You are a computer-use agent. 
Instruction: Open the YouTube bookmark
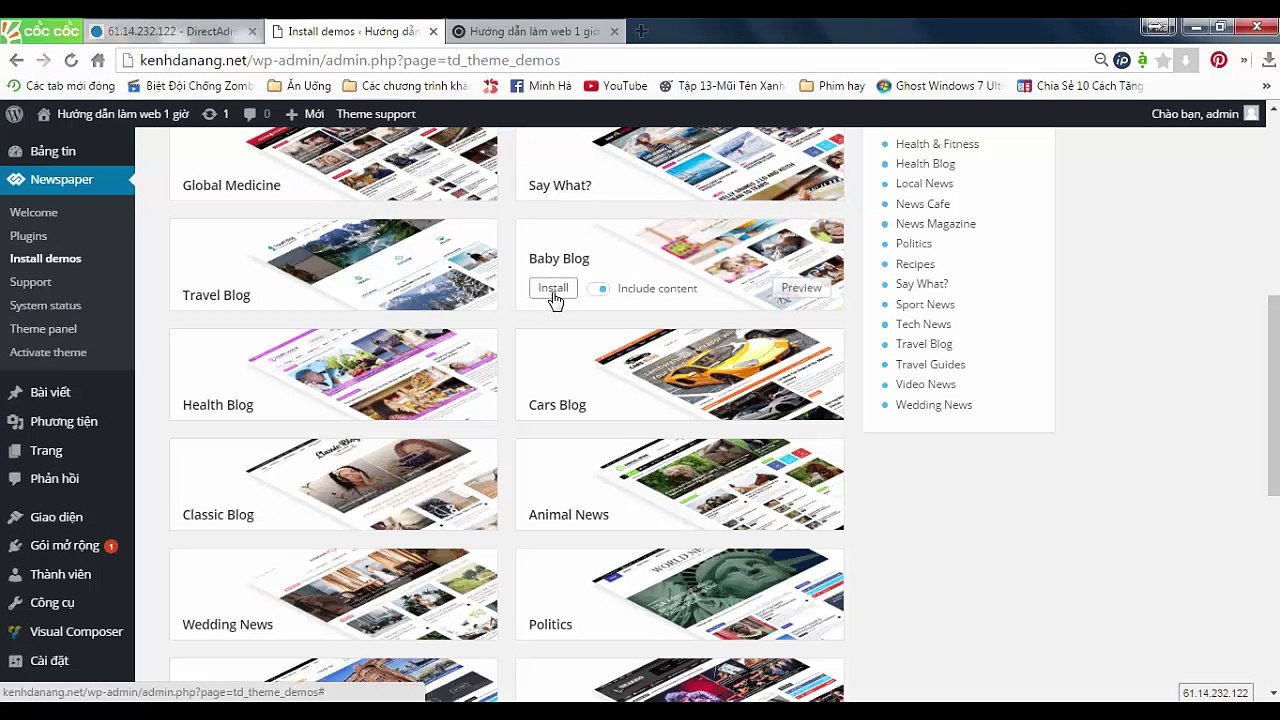pyautogui.click(x=615, y=86)
